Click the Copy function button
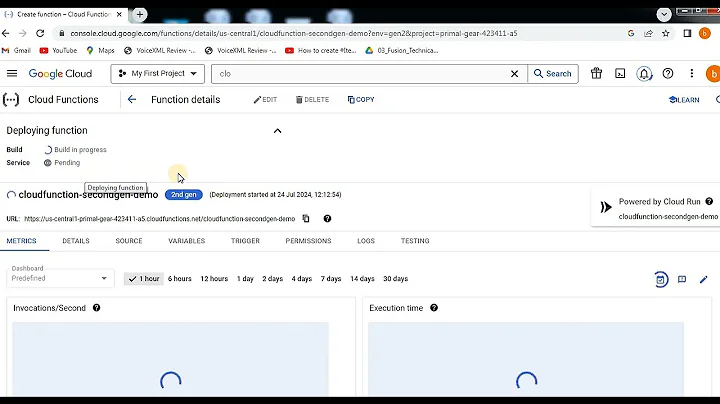720x404 pixels. (361, 100)
